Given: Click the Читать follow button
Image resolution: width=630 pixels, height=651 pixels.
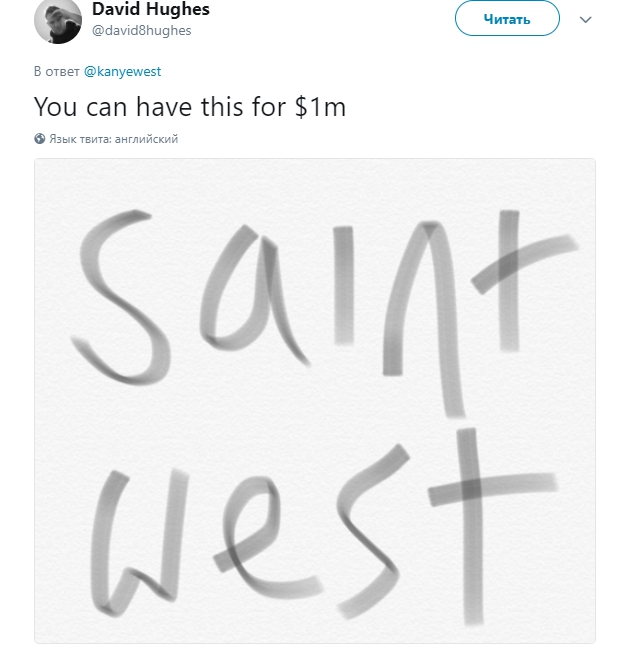Looking at the screenshot, I should pyautogui.click(x=507, y=18).
